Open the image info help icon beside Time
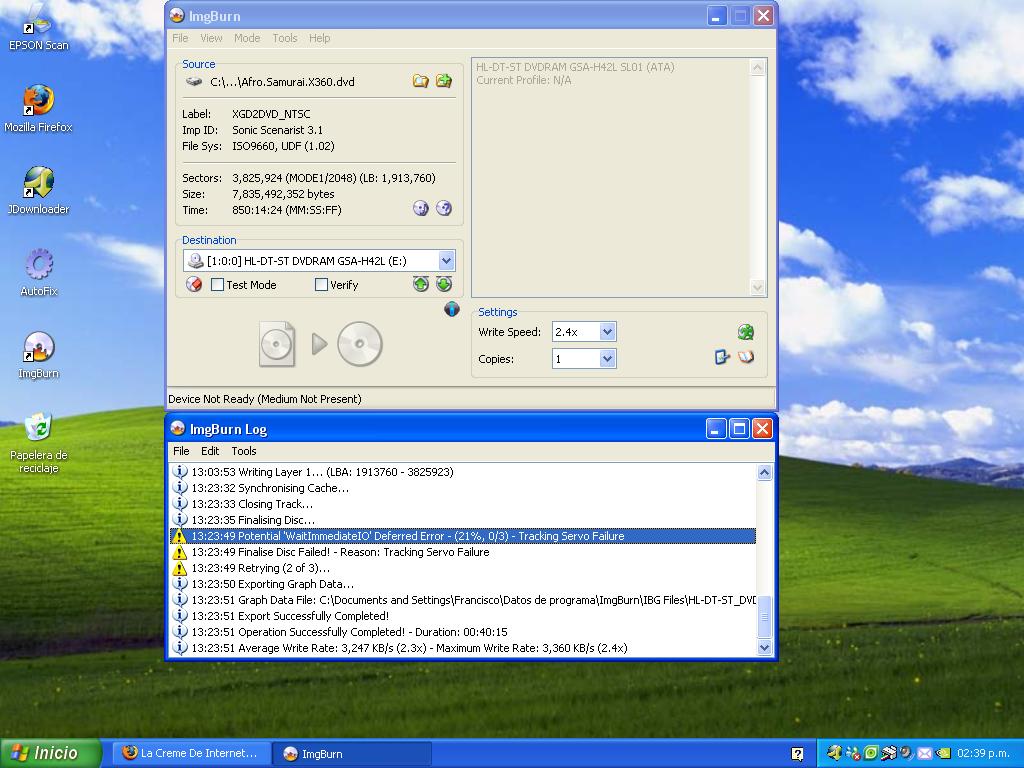Image resolution: width=1024 pixels, height=768 pixels. point(444,209)
